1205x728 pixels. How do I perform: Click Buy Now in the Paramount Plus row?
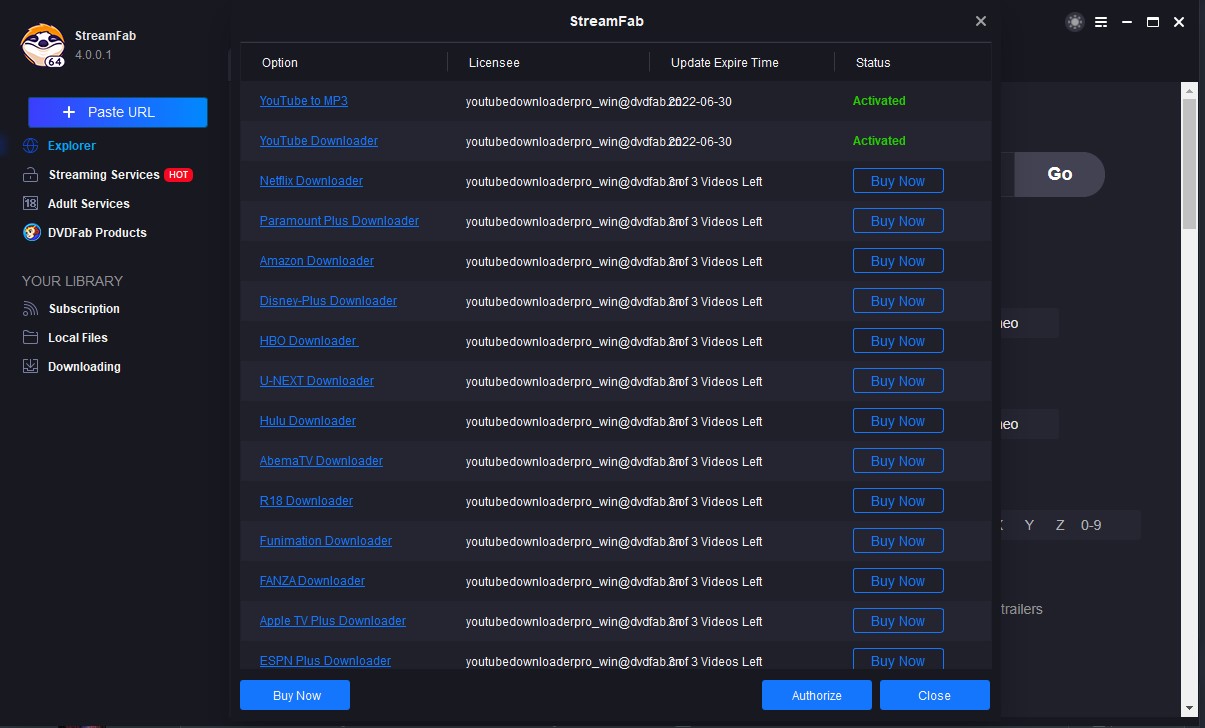[x=898, y=221]
